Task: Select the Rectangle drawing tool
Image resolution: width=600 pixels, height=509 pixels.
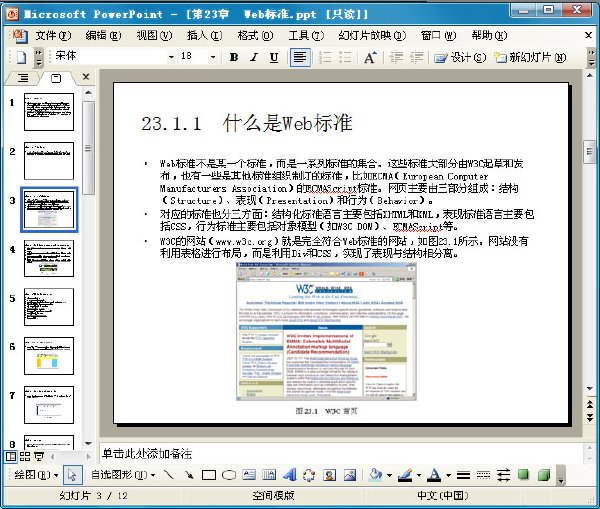Action: pyautogui.click(x=209, y=475)
